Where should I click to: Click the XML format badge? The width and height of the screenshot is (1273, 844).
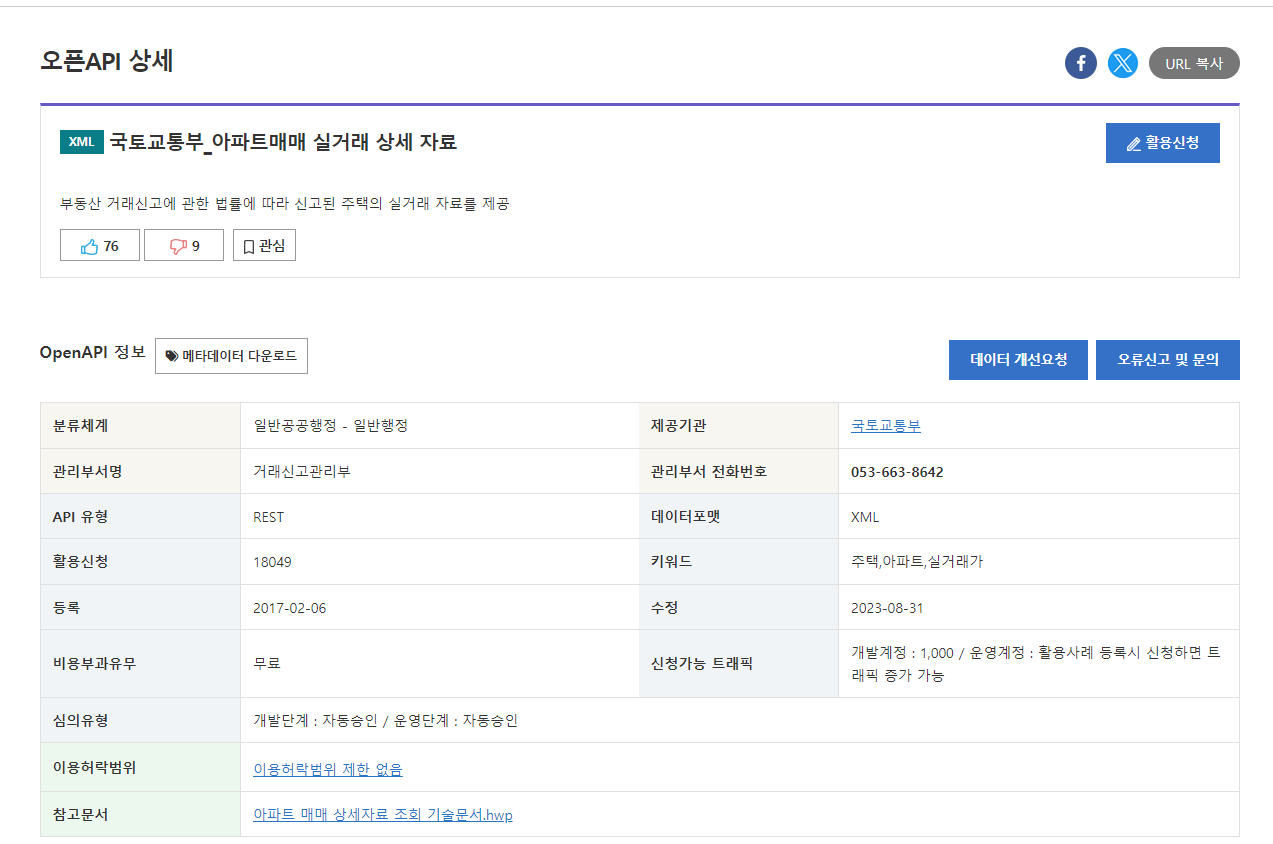click(81, 142)
